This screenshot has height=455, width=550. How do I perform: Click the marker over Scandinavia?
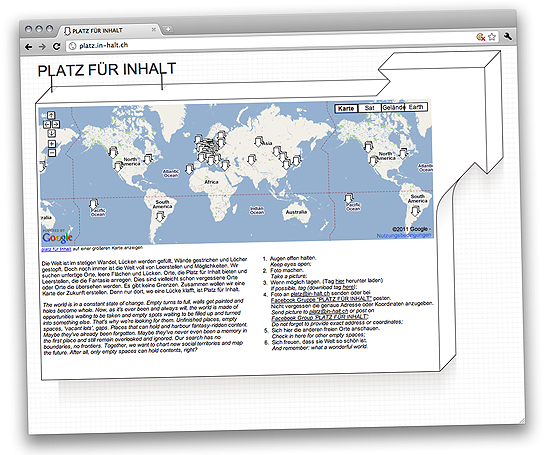pos(221,135)
